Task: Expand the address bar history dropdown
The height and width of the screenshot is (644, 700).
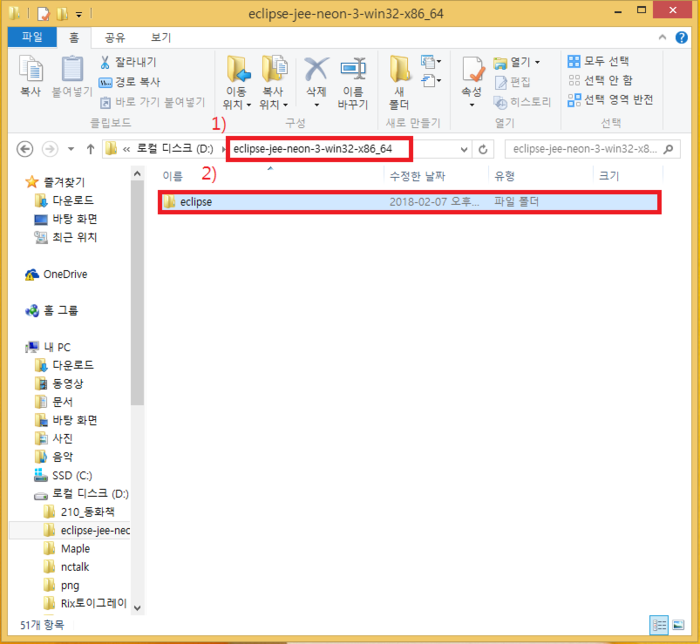Action: coord(464,149)
